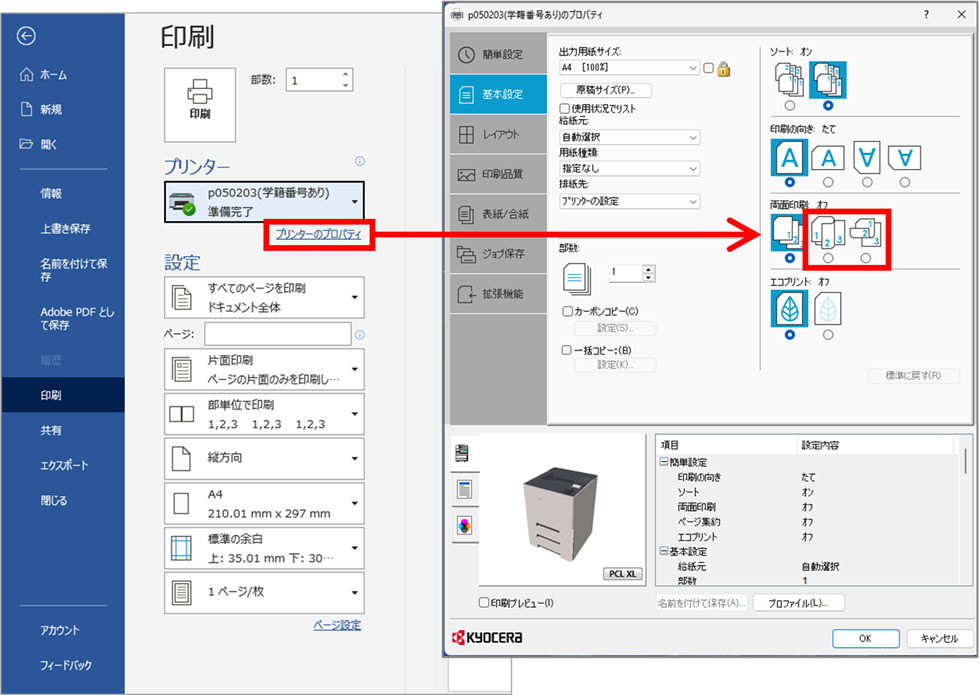
Task: Enable the 使用状況でリスト checkbox
Action: pos(565,108)
